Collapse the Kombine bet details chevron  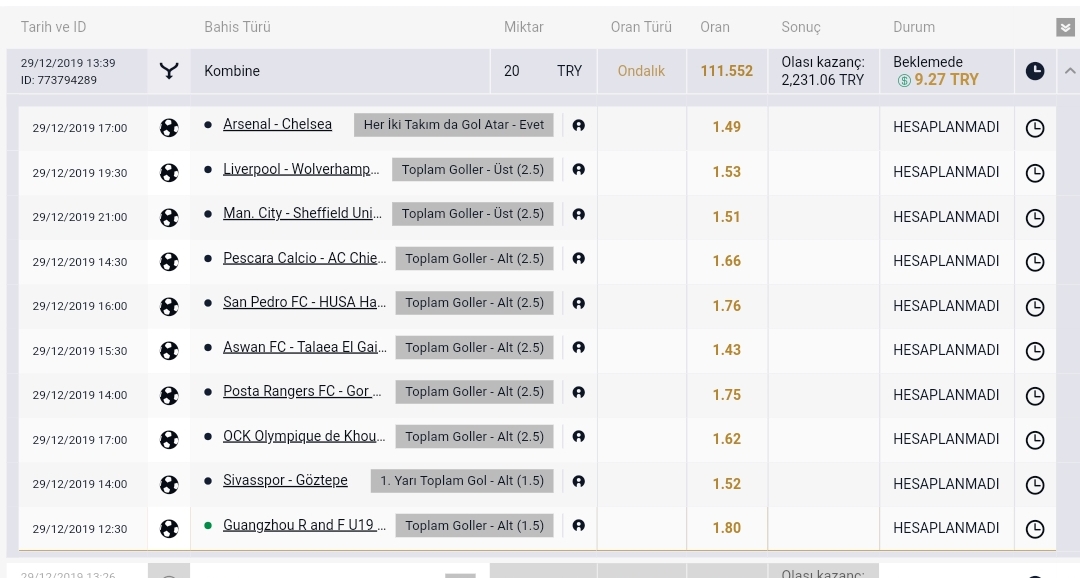click(1070, 70)
